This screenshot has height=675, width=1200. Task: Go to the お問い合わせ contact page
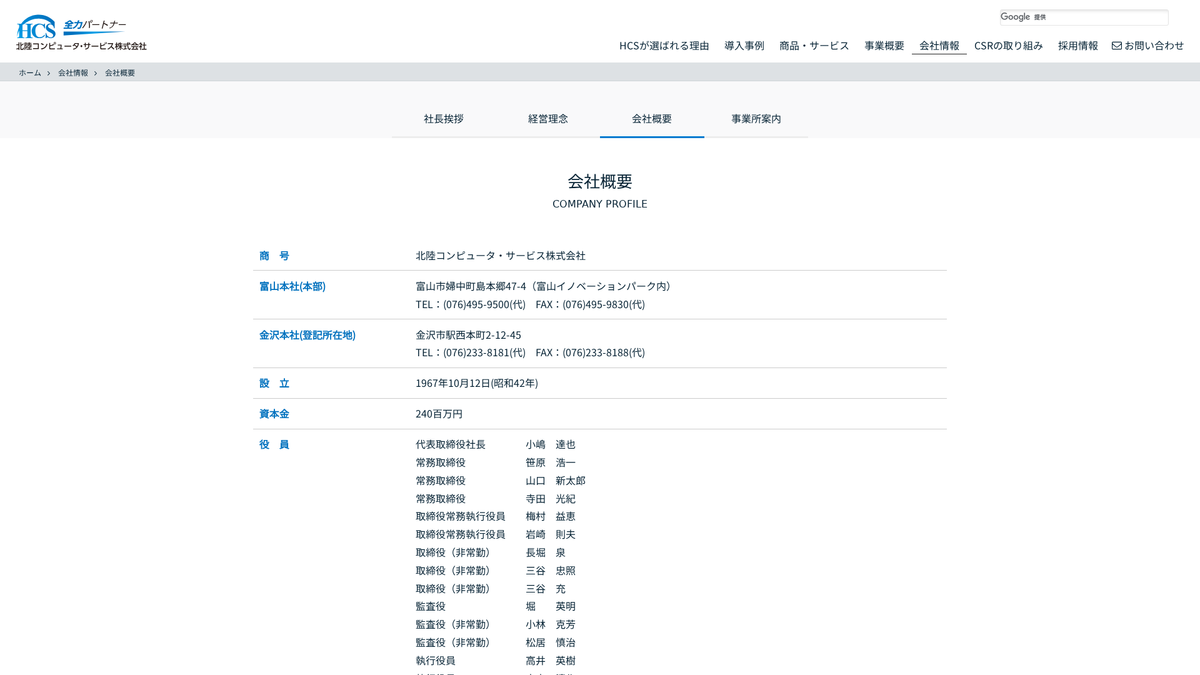(1148, 46)
